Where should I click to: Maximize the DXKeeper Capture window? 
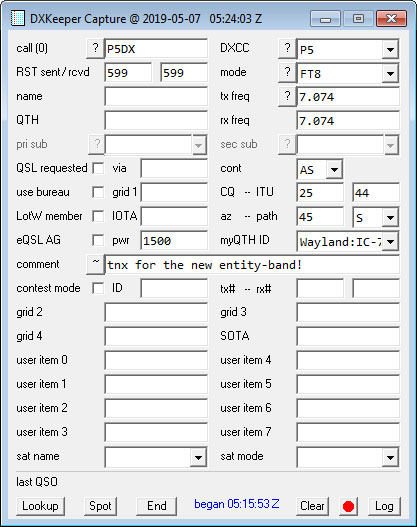pyautogui.click(x=358, y=18)
